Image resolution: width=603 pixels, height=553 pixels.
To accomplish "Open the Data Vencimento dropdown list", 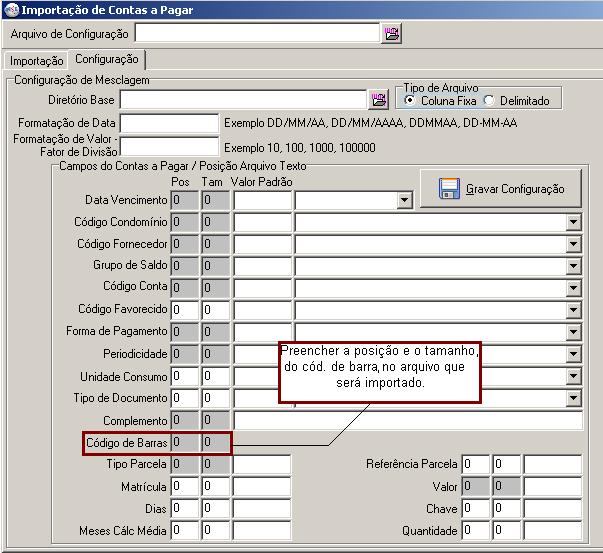I will coord(404,201).
